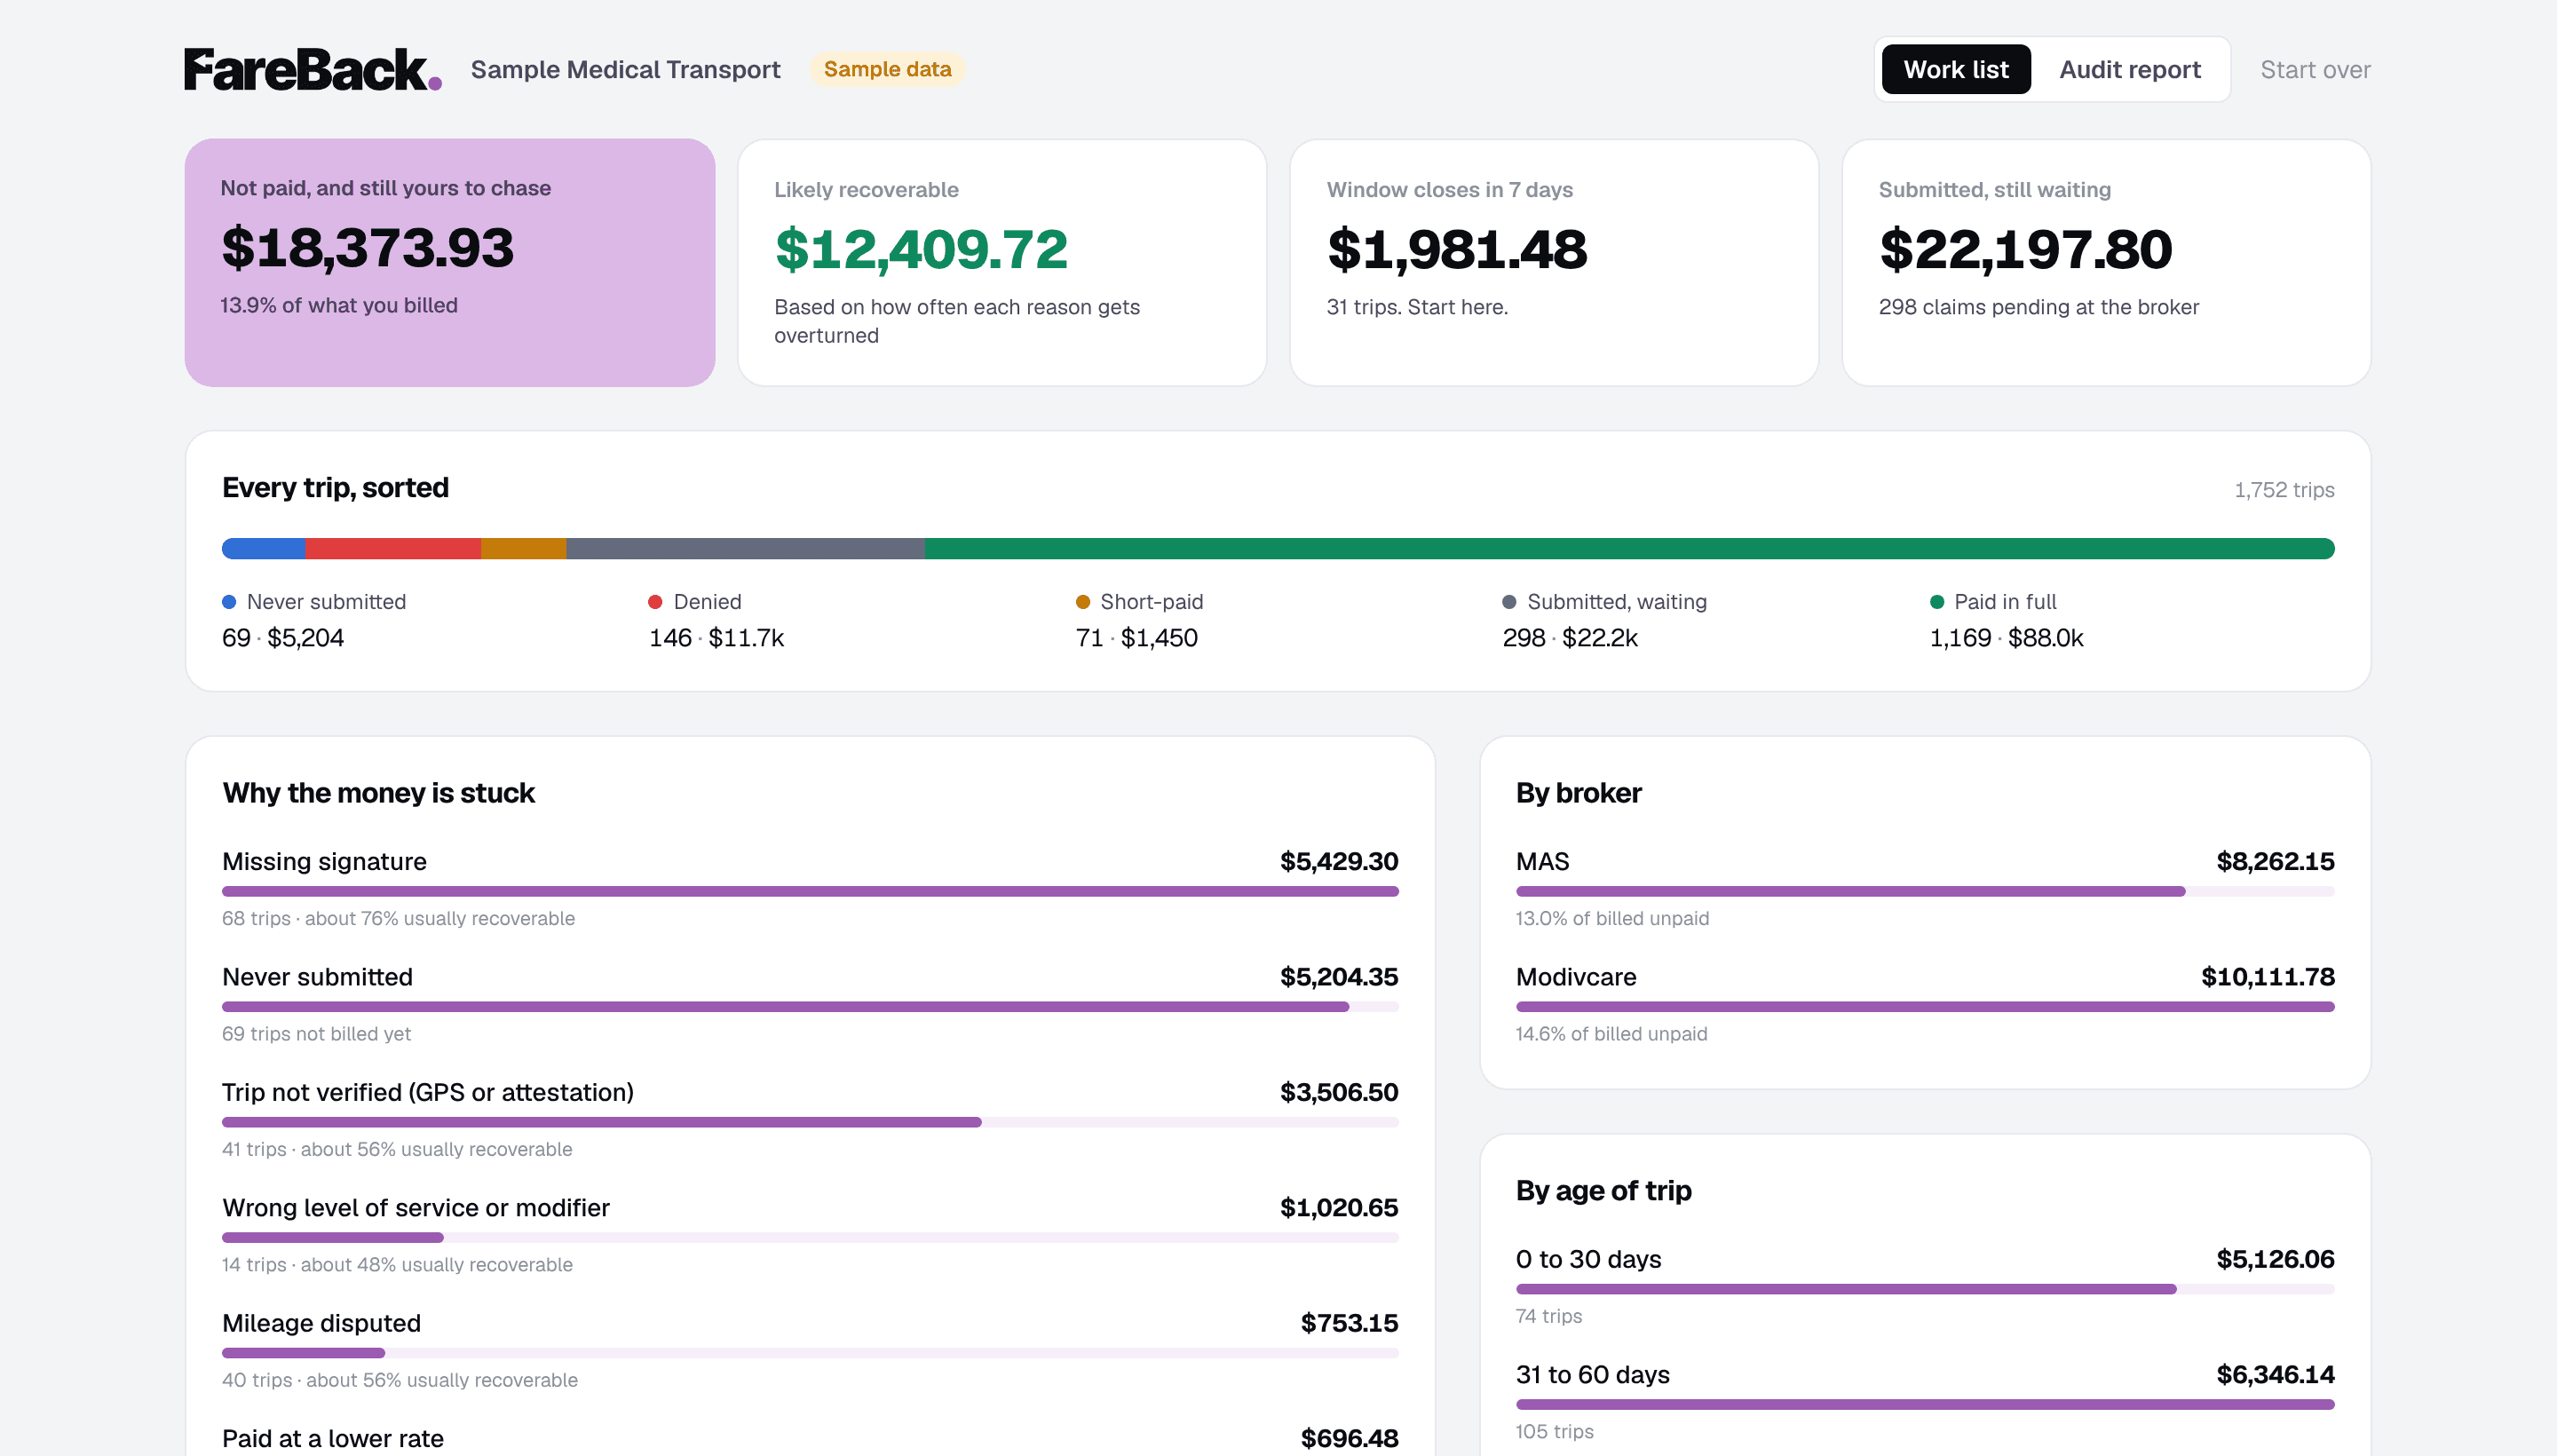Click the gray Submitted waiting bar segment
The image size is (2557, 1456).
click(x=746, y=548)
